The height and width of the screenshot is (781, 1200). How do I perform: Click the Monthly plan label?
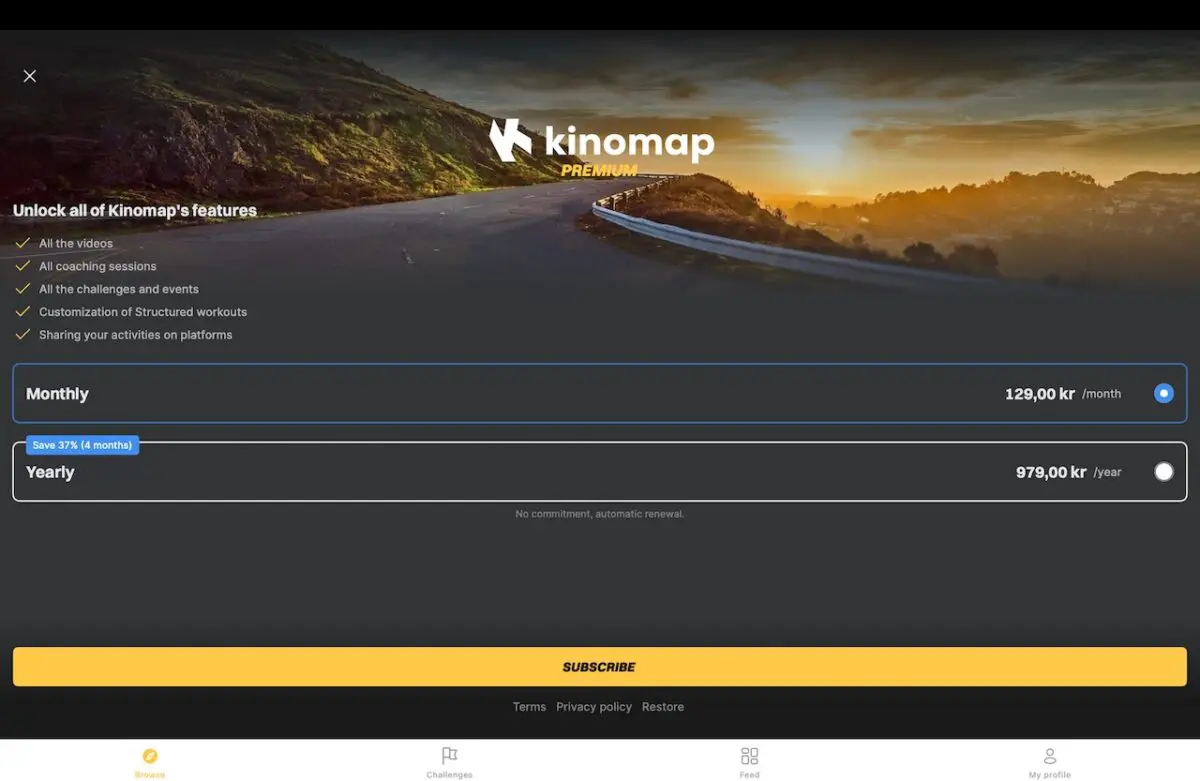pos(57,394)
